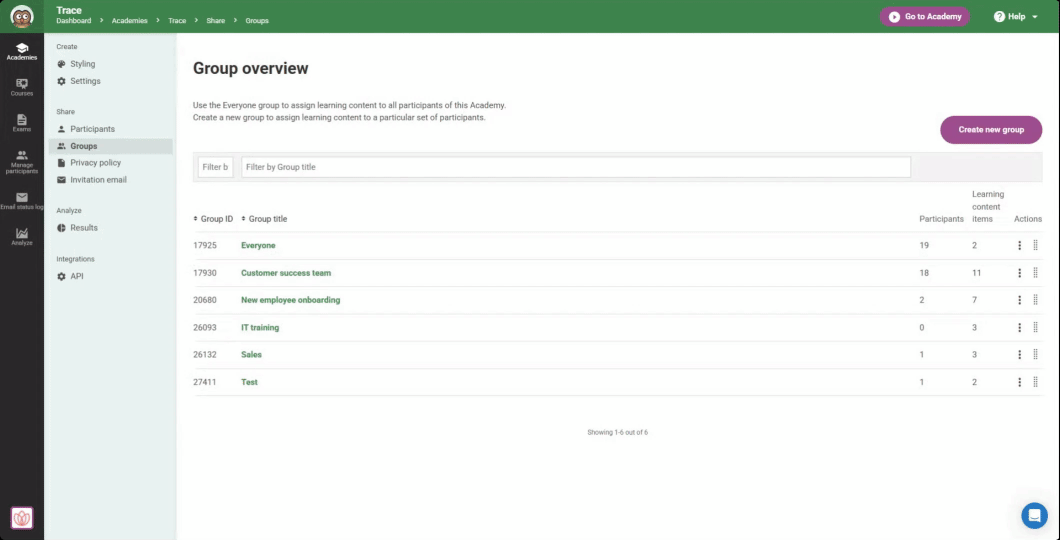Open actions menu for Everyone group
Screen dimensions: 1060x540
[1019, 245]
